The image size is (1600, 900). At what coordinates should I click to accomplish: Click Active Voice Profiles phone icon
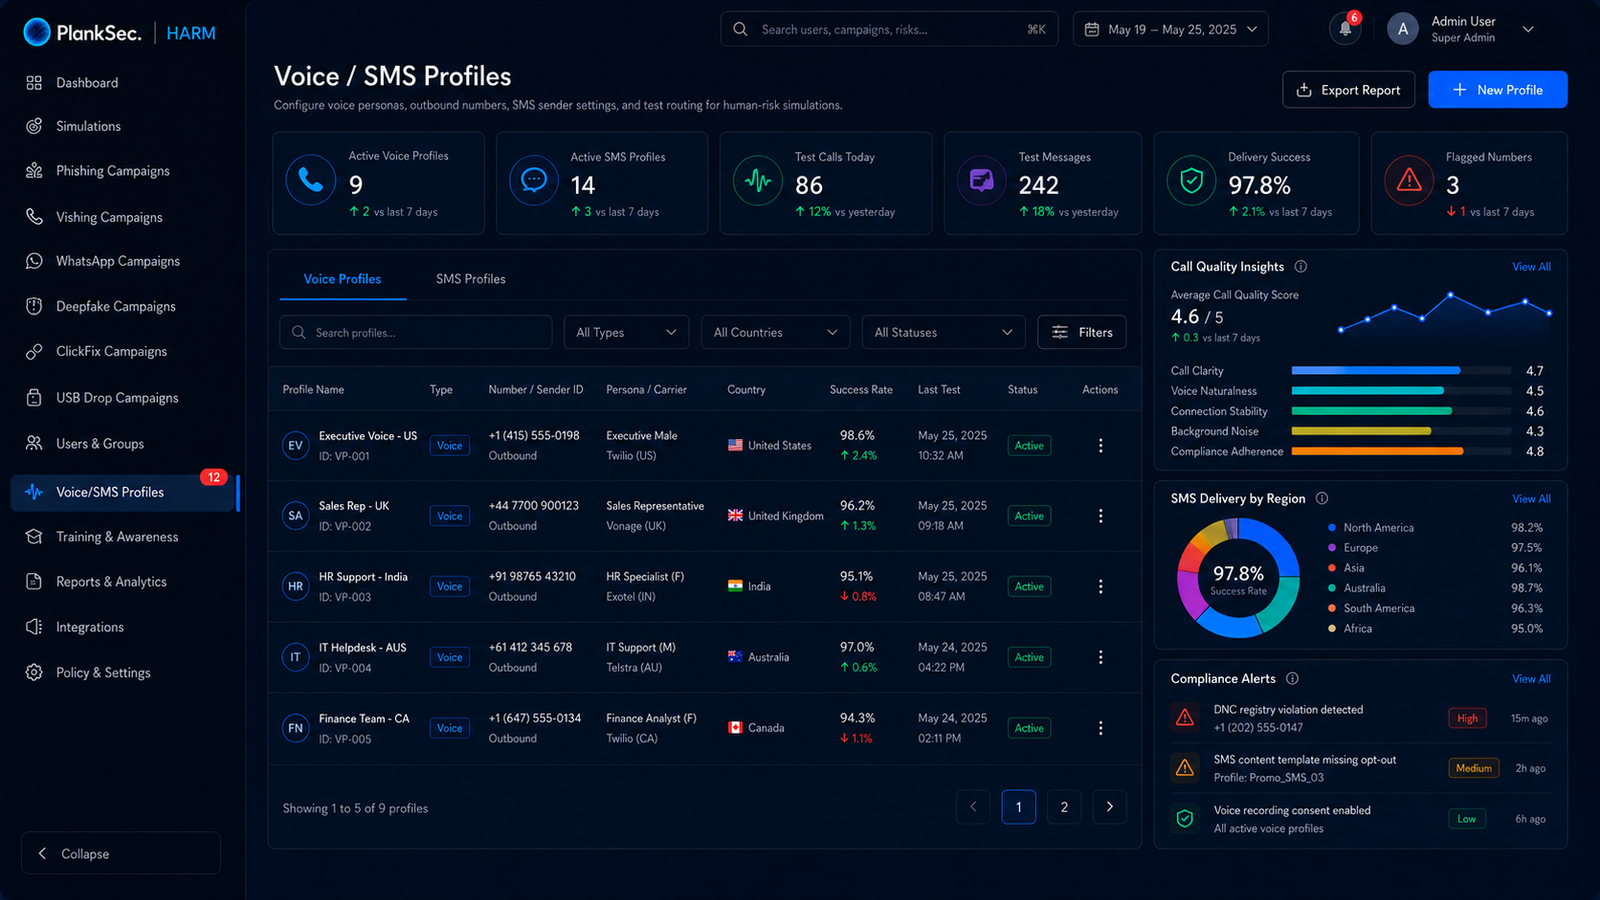click(311, 180)
